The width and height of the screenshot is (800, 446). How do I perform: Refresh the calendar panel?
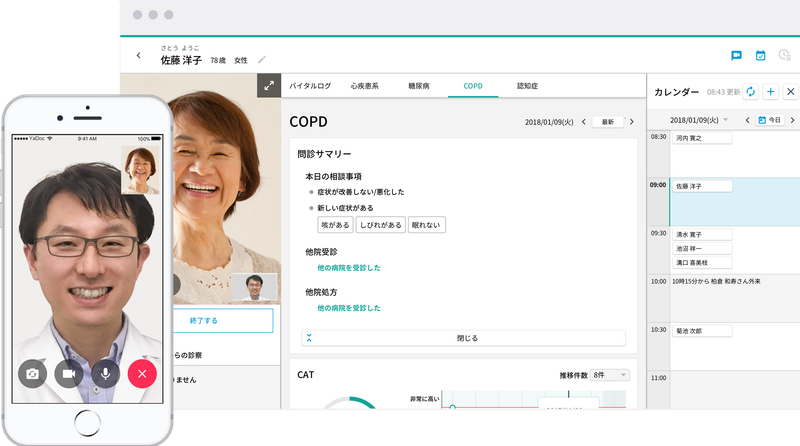coord(751,92)
